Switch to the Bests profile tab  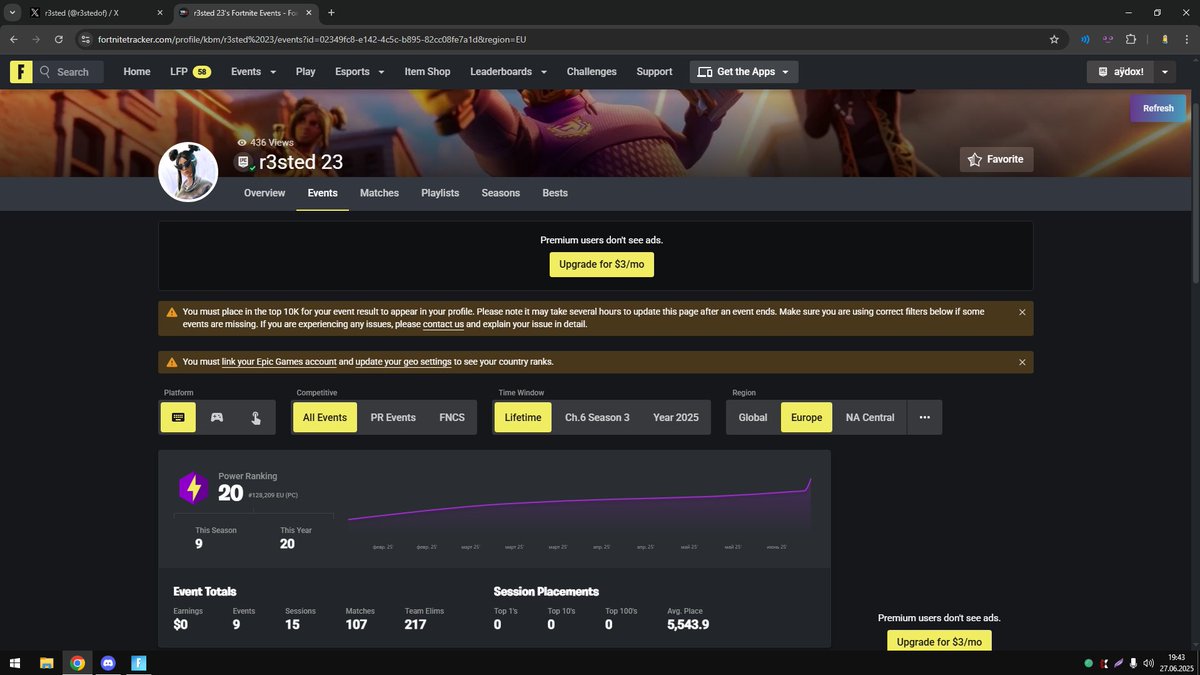click(x=555, y=193)
